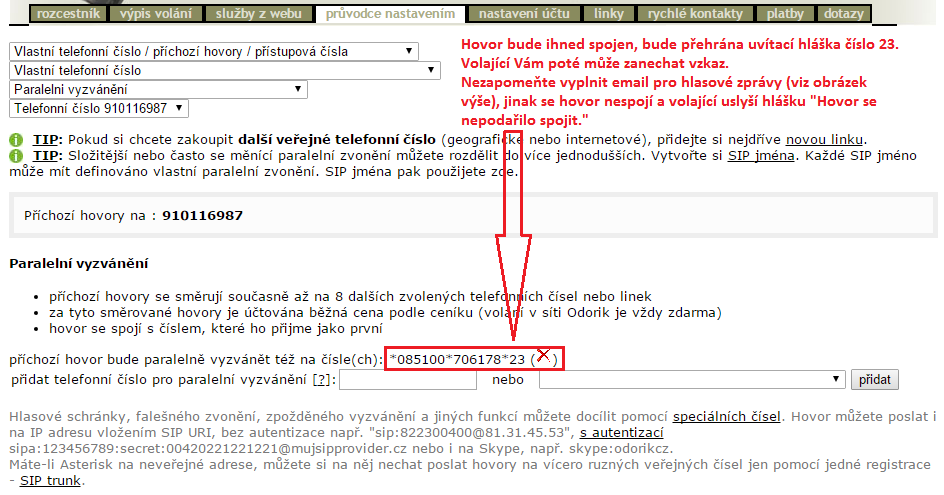
Task: Open the 'SIP jména' link
Action: pos(759,156)
